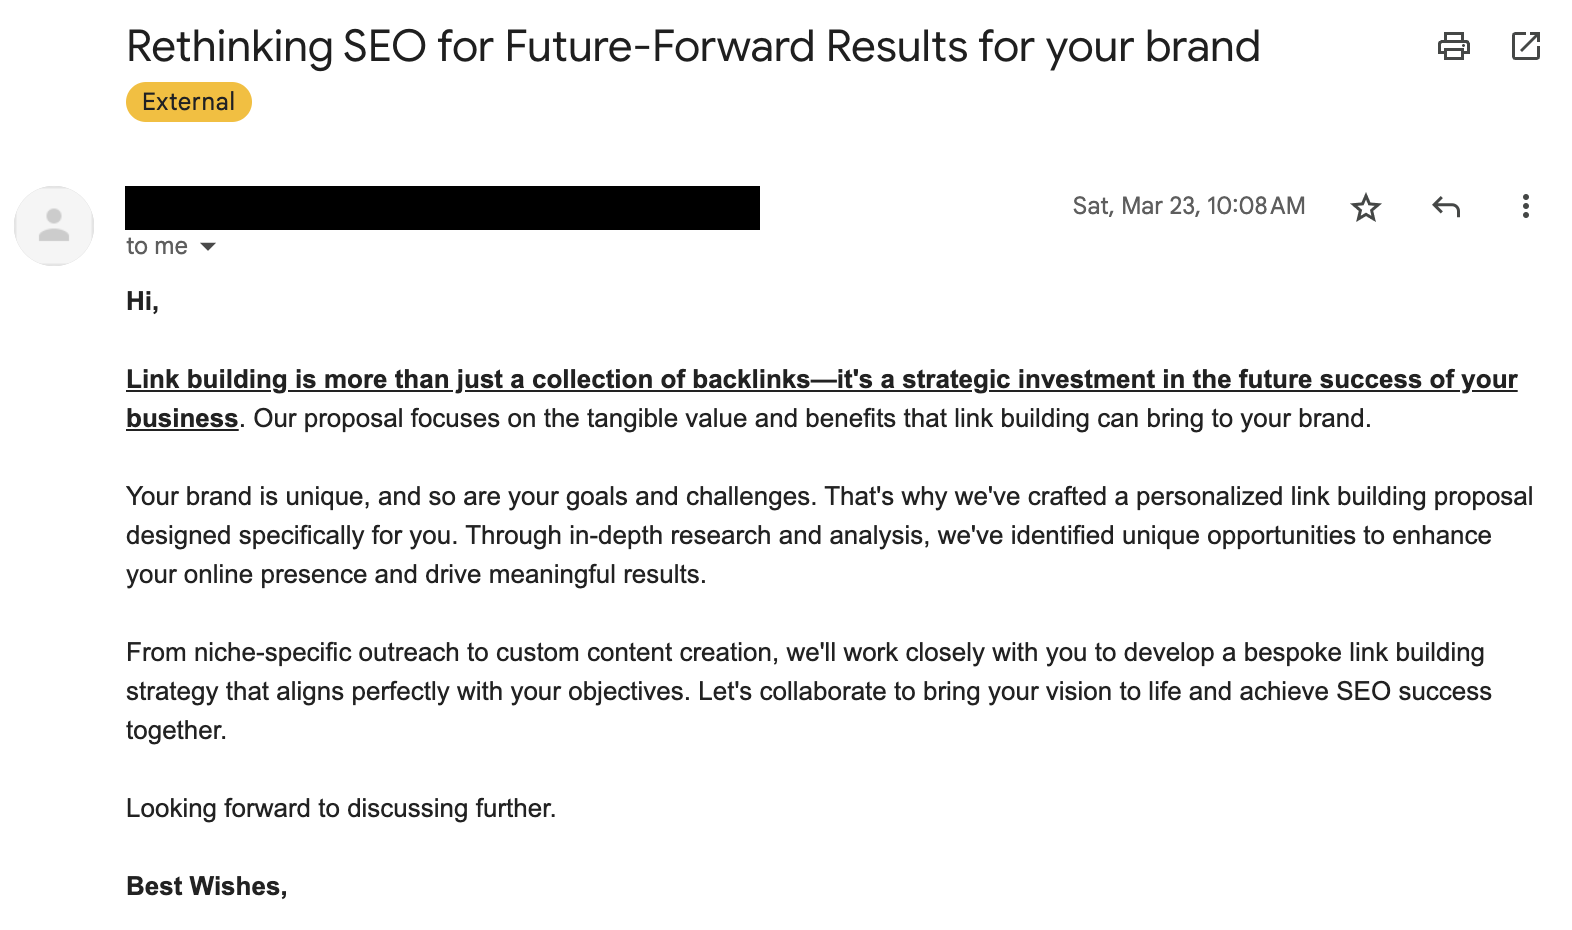Click the "From niche-specific outreach" paragraph
This screenshot has height=930, width=1572.
(x=808, y=691)
